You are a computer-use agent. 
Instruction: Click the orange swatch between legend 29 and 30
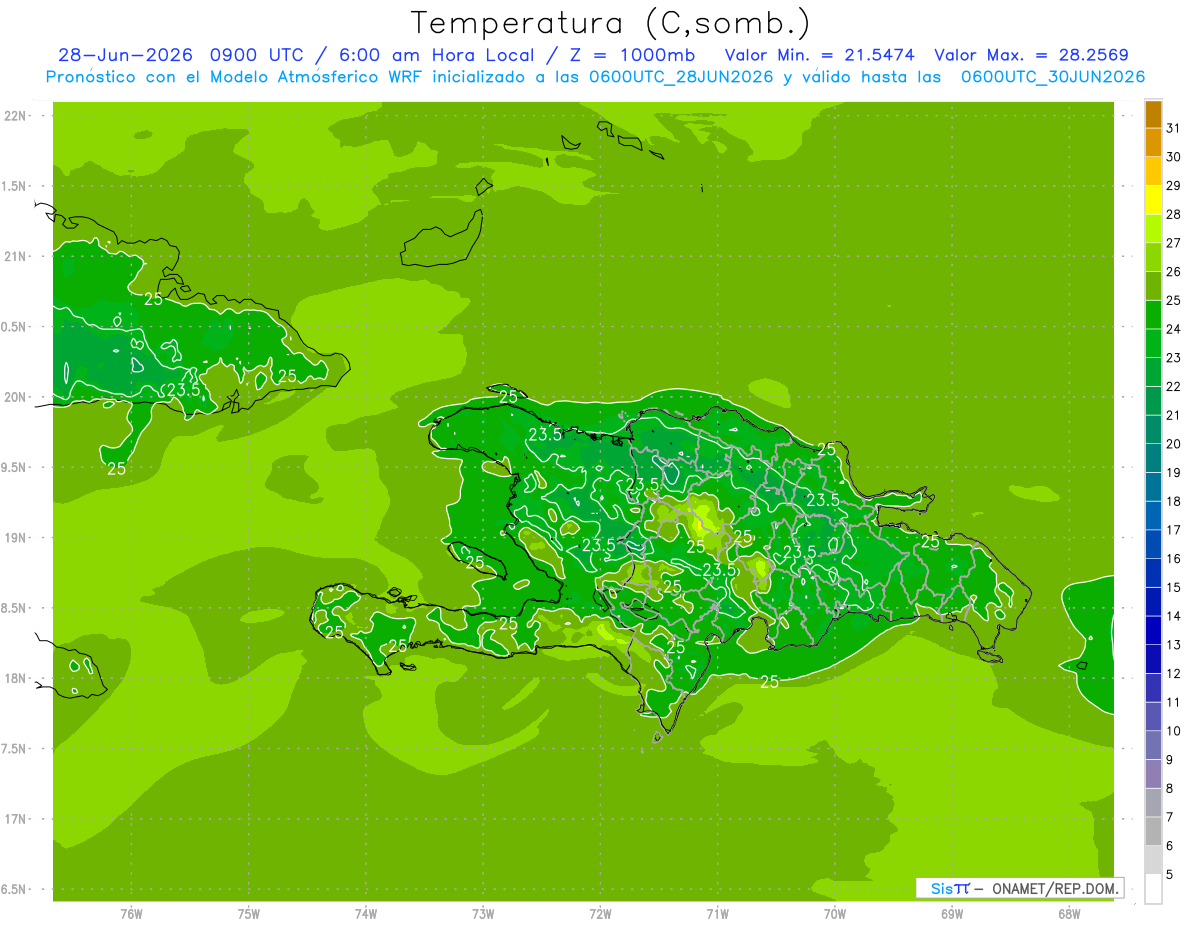tap(1153, 170)
